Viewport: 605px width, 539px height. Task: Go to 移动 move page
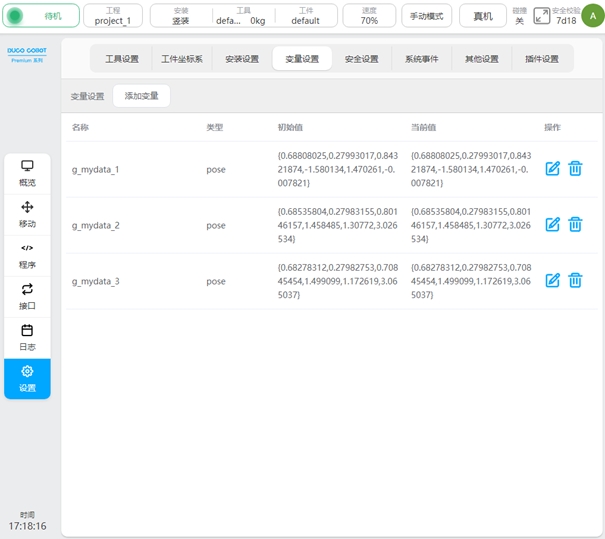27,214
